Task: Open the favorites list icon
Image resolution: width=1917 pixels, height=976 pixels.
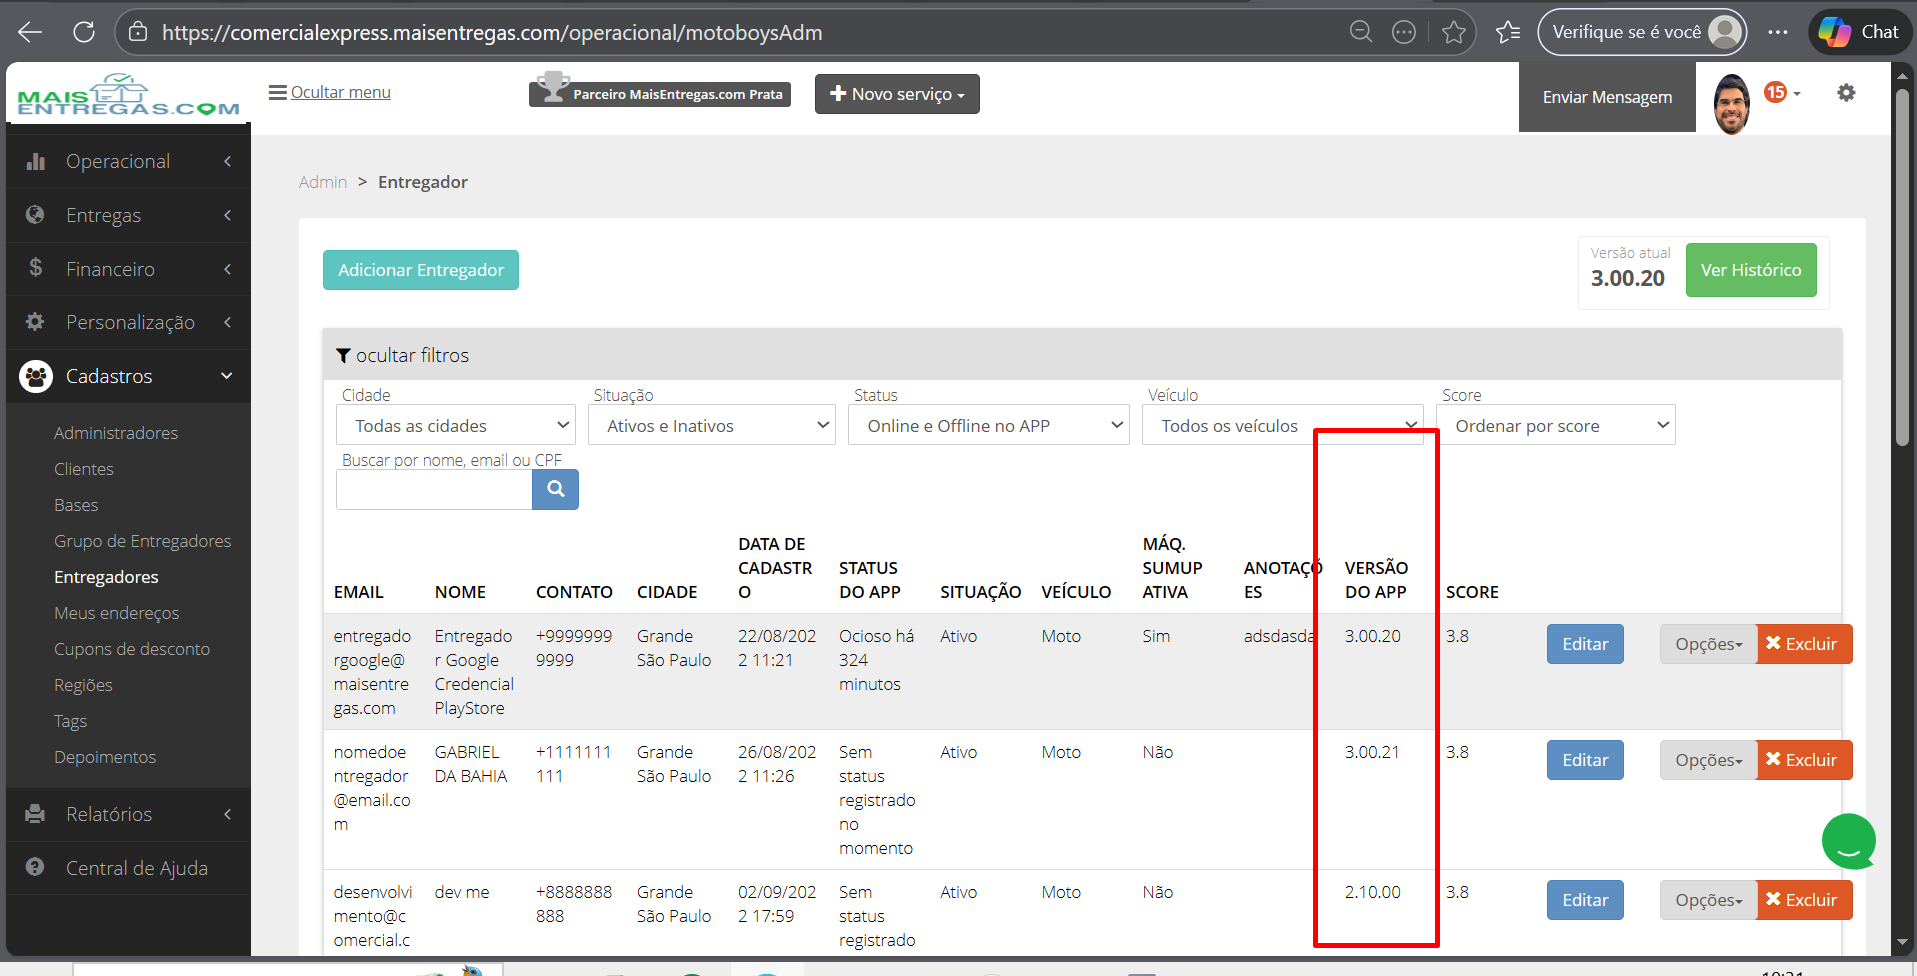Action: click(x=1508, y=32)
